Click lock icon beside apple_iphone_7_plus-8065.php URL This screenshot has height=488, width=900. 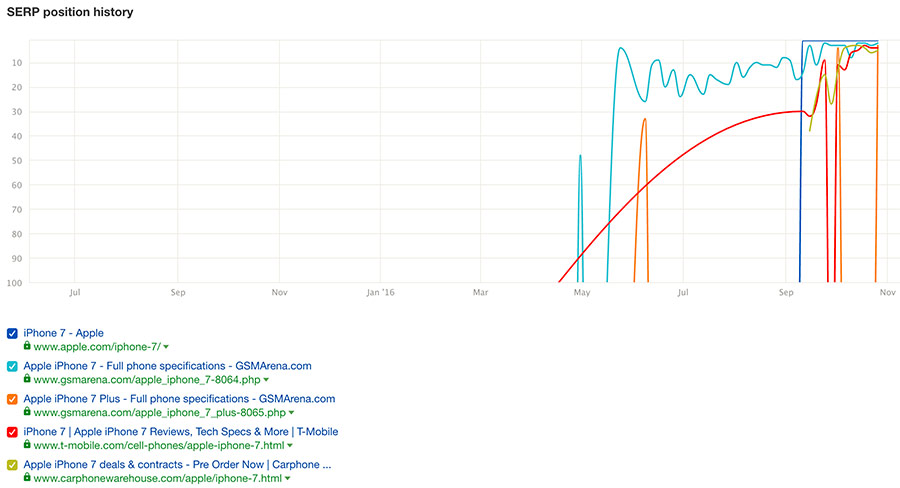pos(27,412)
